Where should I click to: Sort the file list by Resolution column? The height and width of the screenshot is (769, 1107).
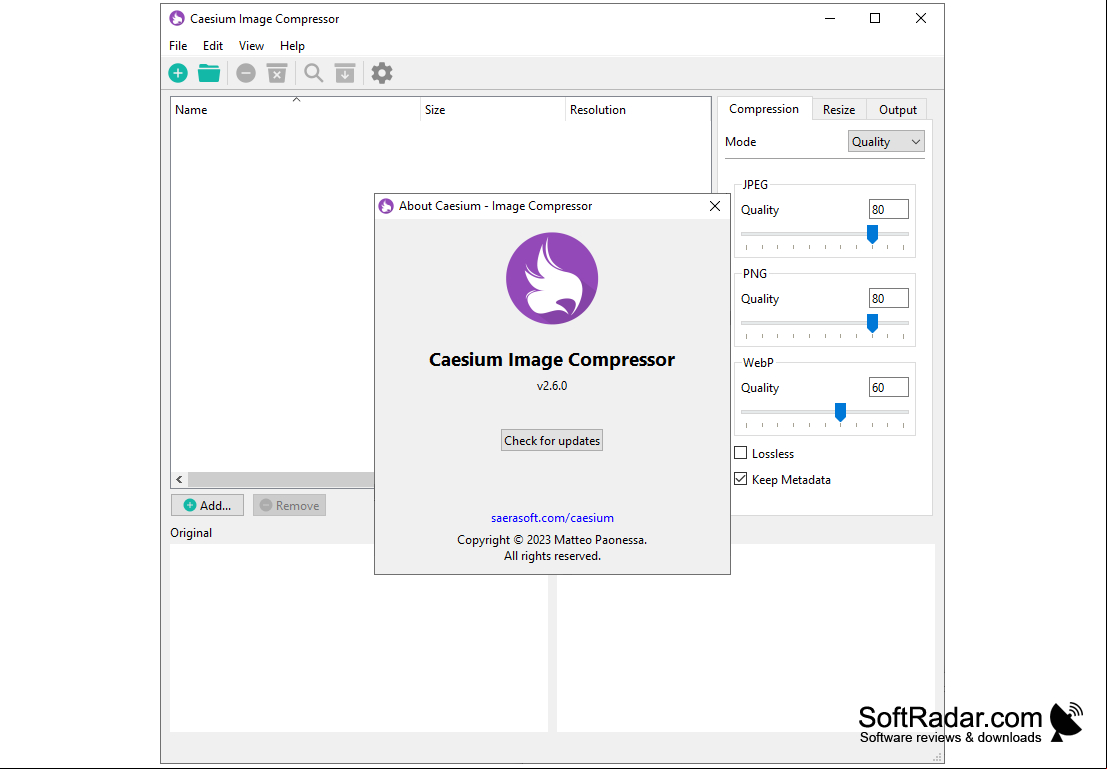[638, 109]
